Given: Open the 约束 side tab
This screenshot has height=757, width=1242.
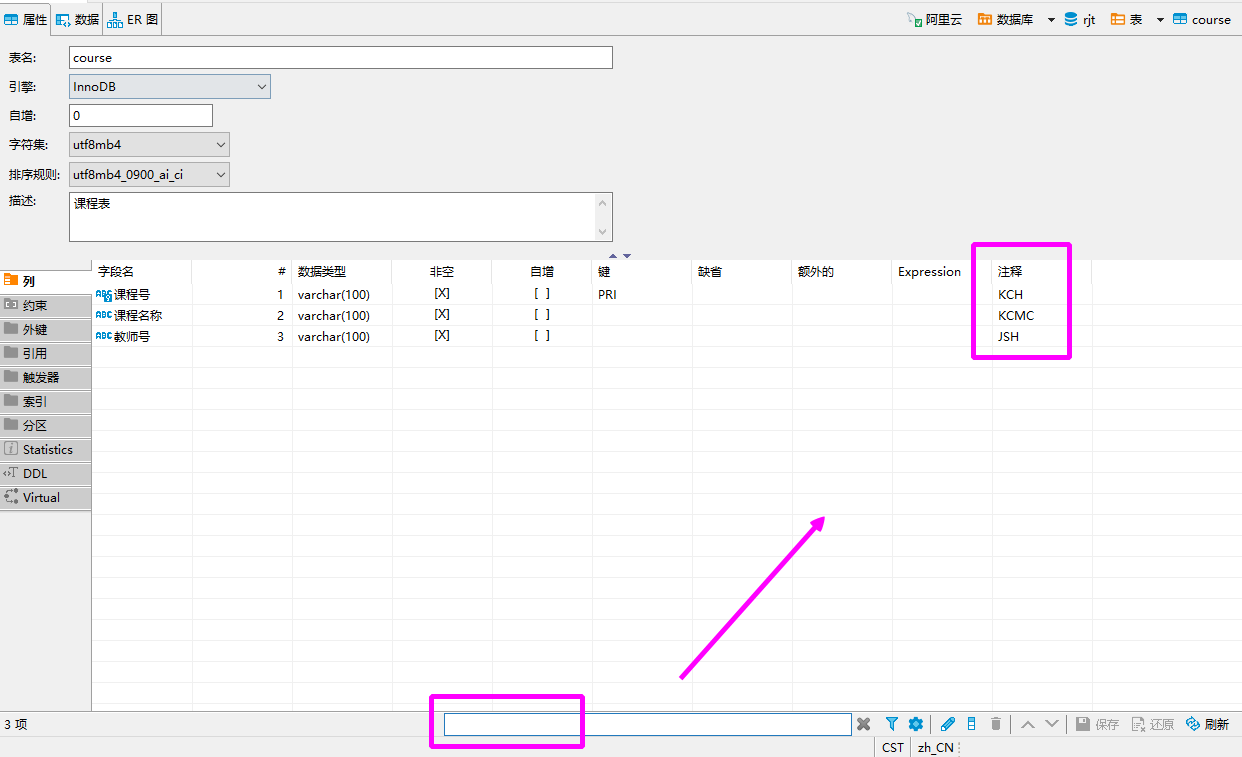Looking at the screenshot, I should [46, 305].
